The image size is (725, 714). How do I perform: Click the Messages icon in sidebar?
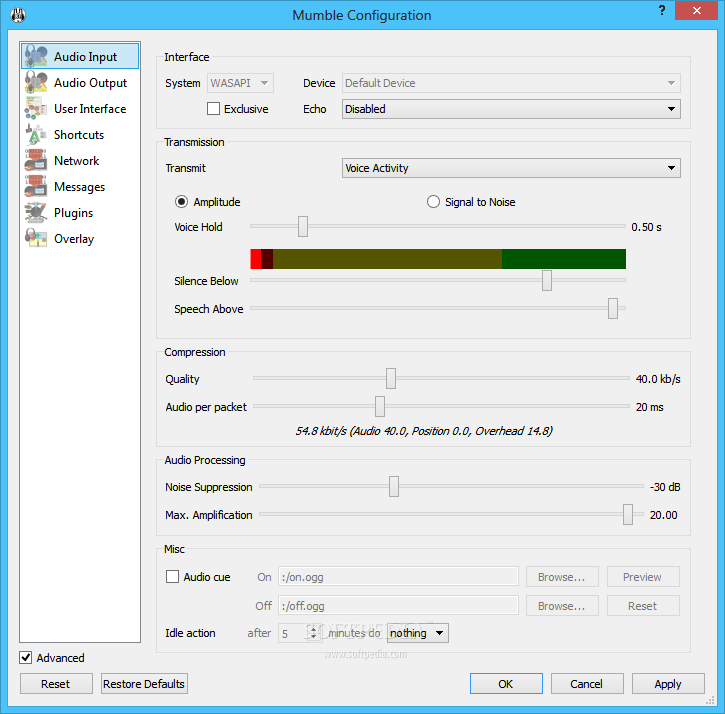(36, 186)
